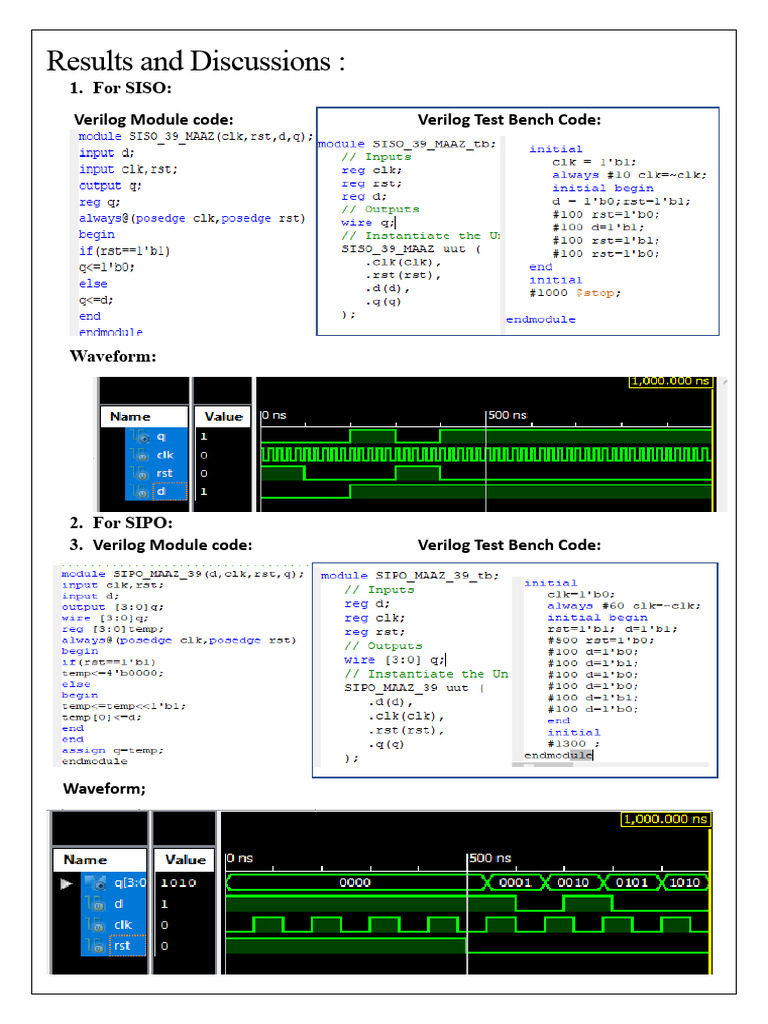This screenshot has height=1024, width=768.
Task: Select signal name clk in SISO waveform
Action: (x=165, y=455)
